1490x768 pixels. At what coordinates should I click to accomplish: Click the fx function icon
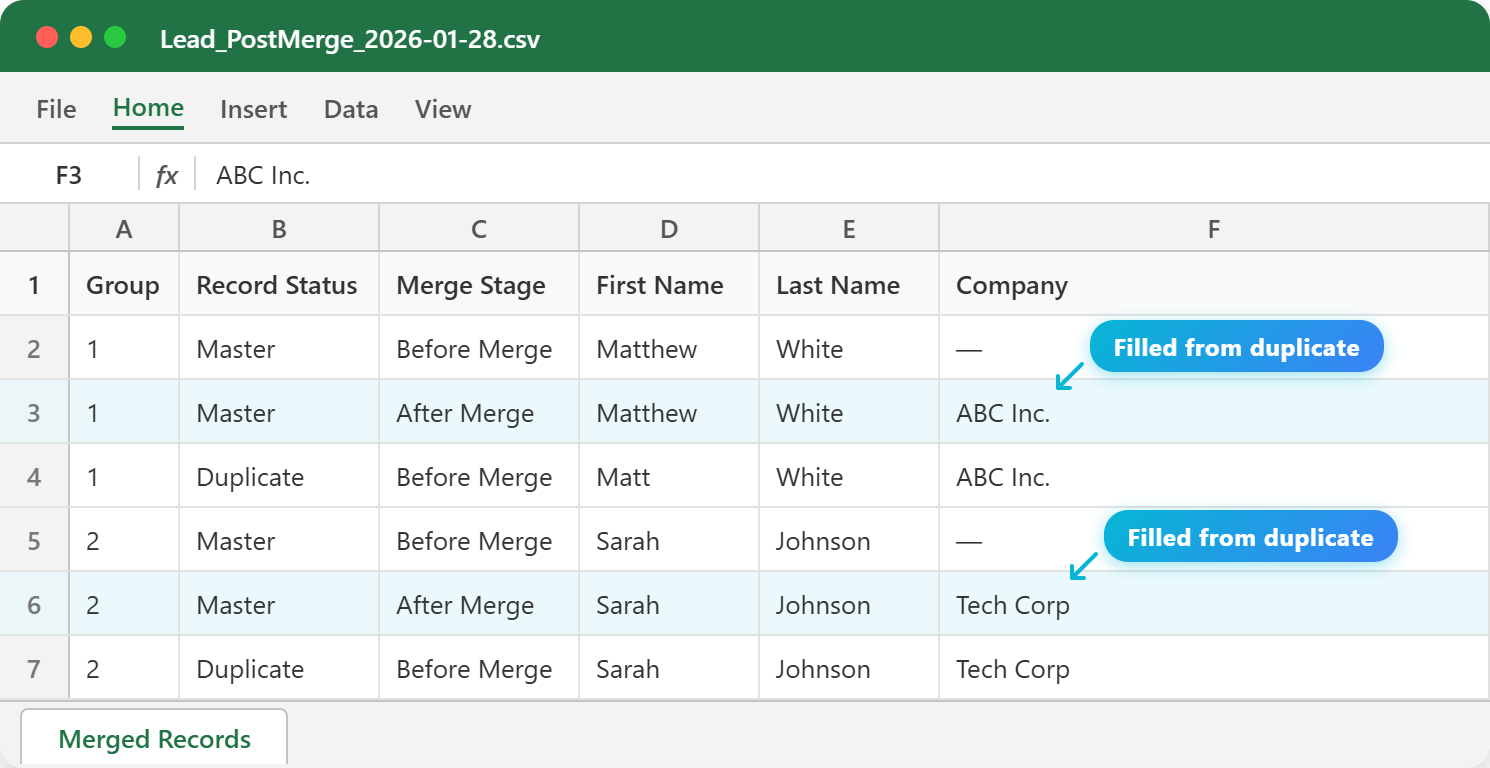pyautogui.click(x=166, y=174)
